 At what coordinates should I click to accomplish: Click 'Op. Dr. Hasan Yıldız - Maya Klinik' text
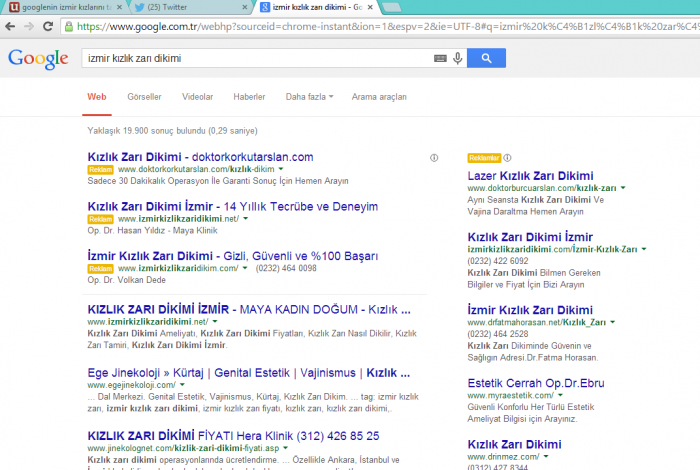pos(152,231)
